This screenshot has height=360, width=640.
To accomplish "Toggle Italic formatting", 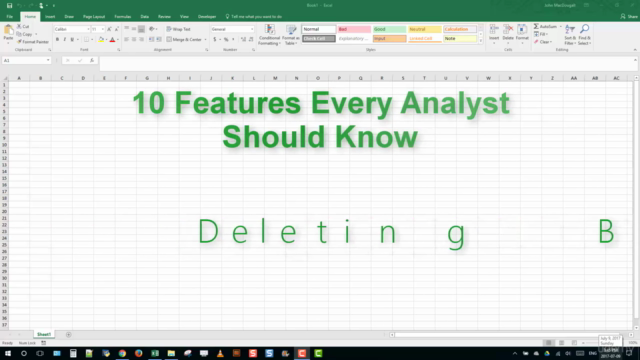I will coord(64,40).
